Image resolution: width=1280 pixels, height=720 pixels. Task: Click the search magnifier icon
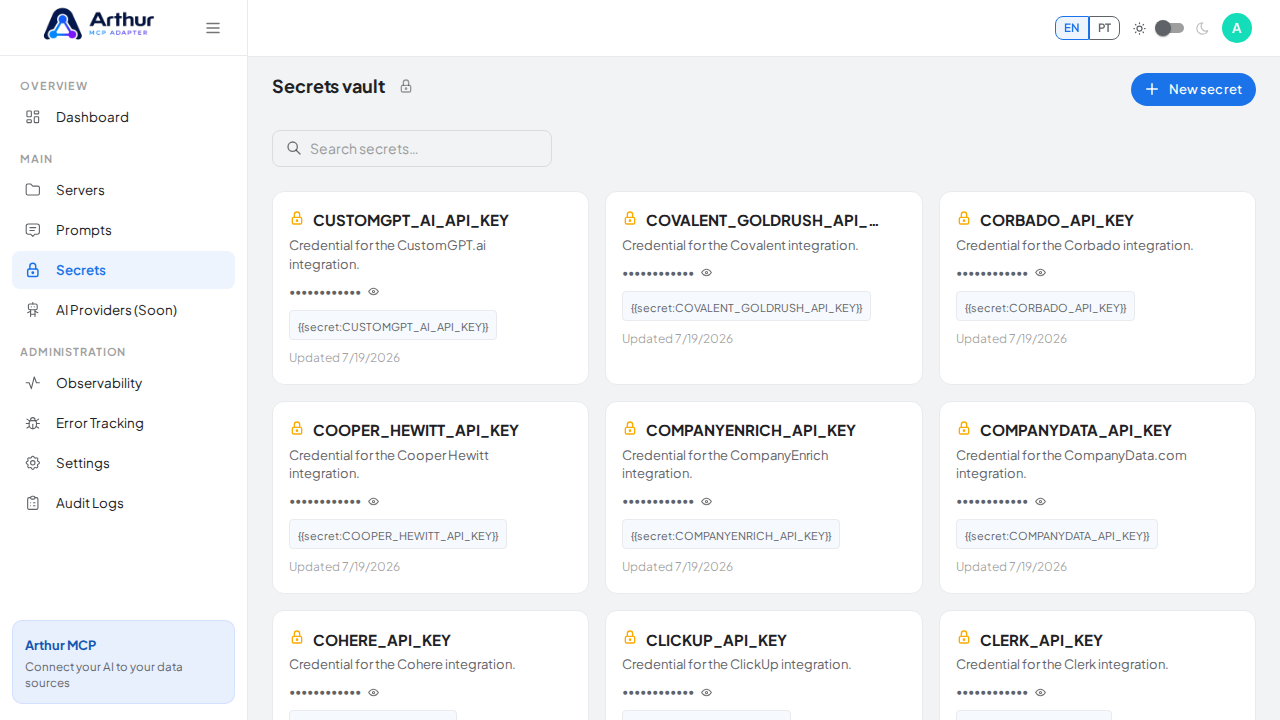294,148
